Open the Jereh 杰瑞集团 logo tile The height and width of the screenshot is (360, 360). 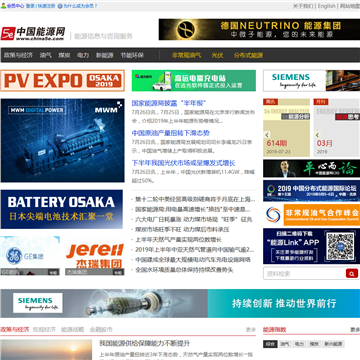click(95, 256)
